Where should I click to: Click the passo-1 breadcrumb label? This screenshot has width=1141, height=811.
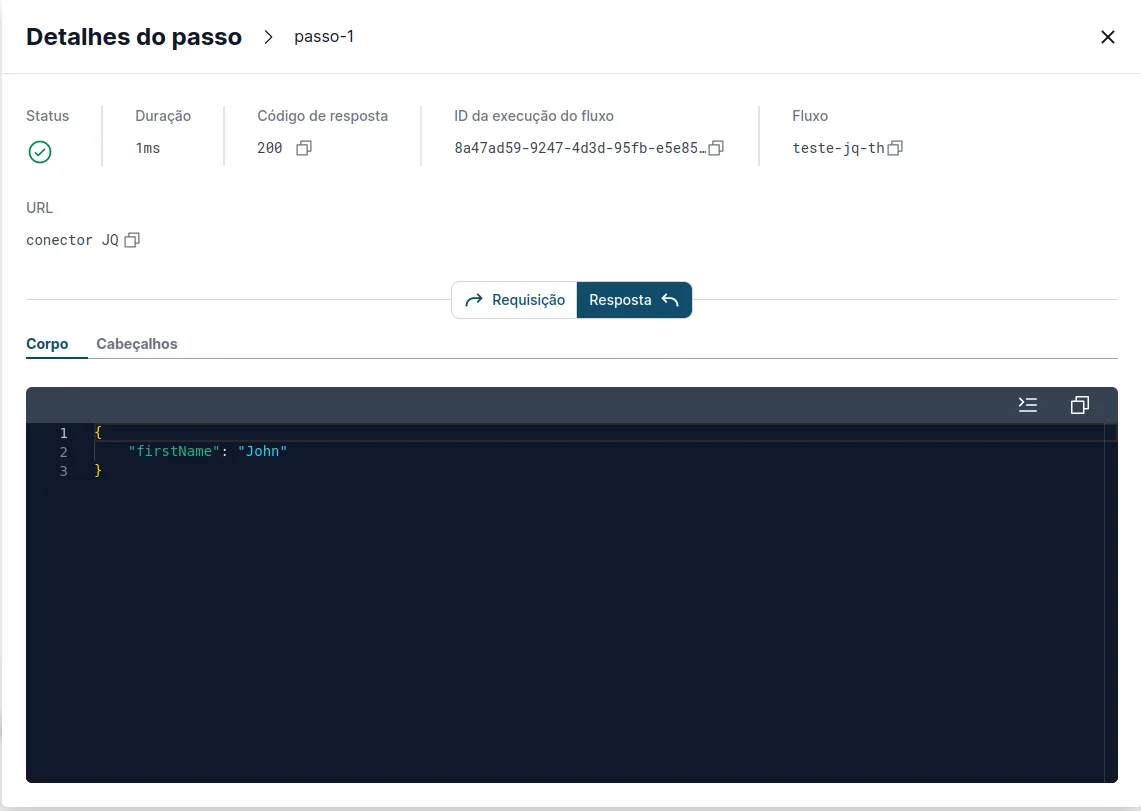tap(324, 36)
